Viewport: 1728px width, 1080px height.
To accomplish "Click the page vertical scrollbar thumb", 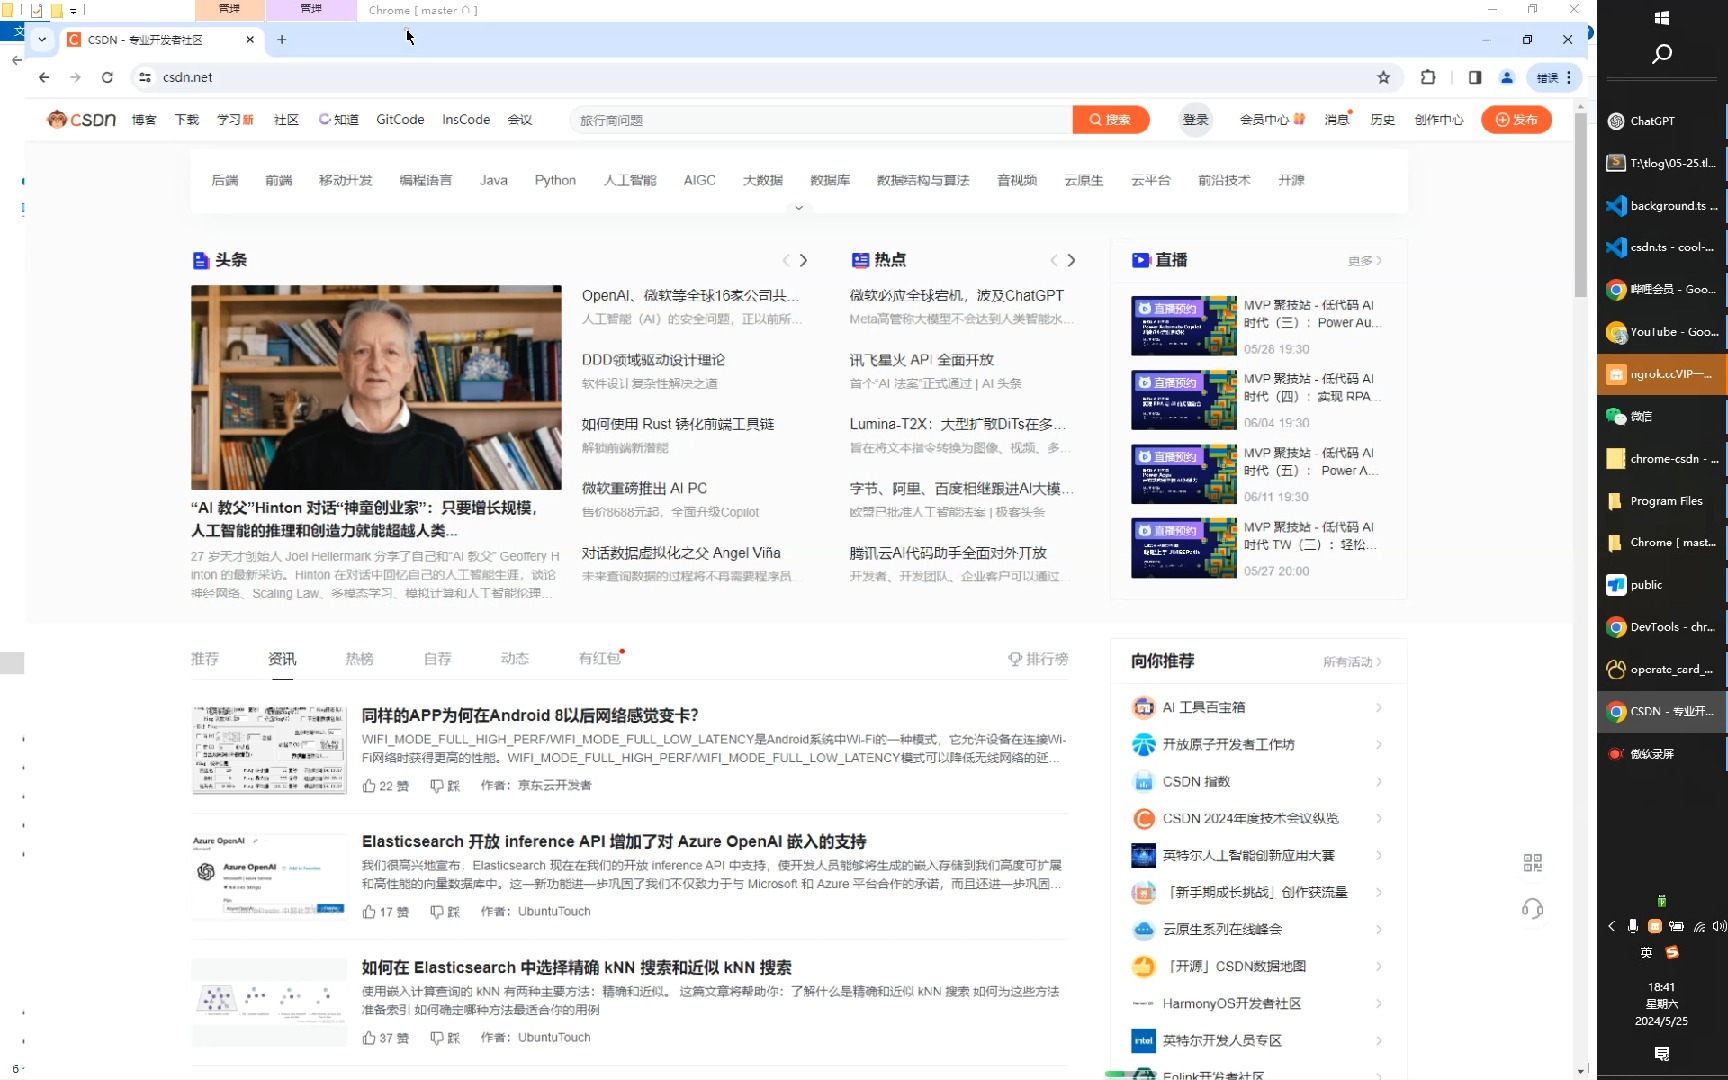I will pos(1581,205).
